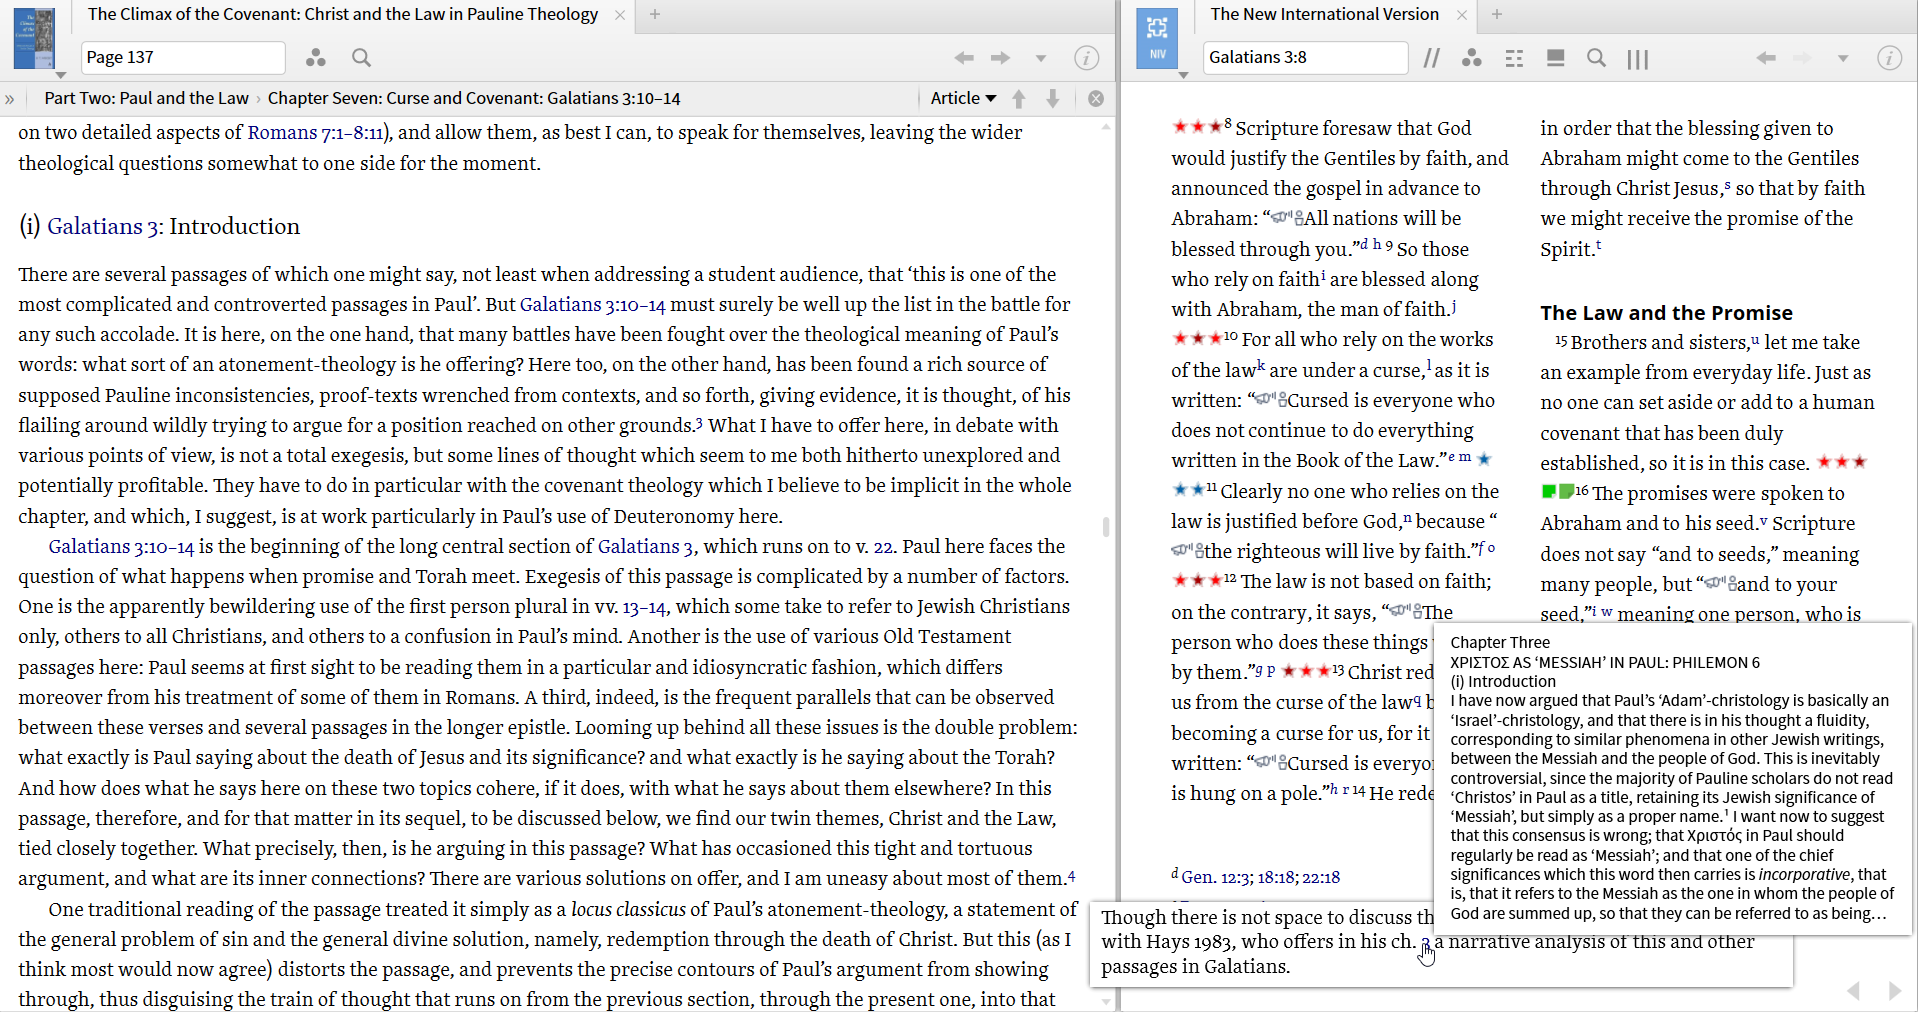This screenshot has width=1918, height=1012.
Task: Click the Page 137 reference box
Action: [183, 58]
